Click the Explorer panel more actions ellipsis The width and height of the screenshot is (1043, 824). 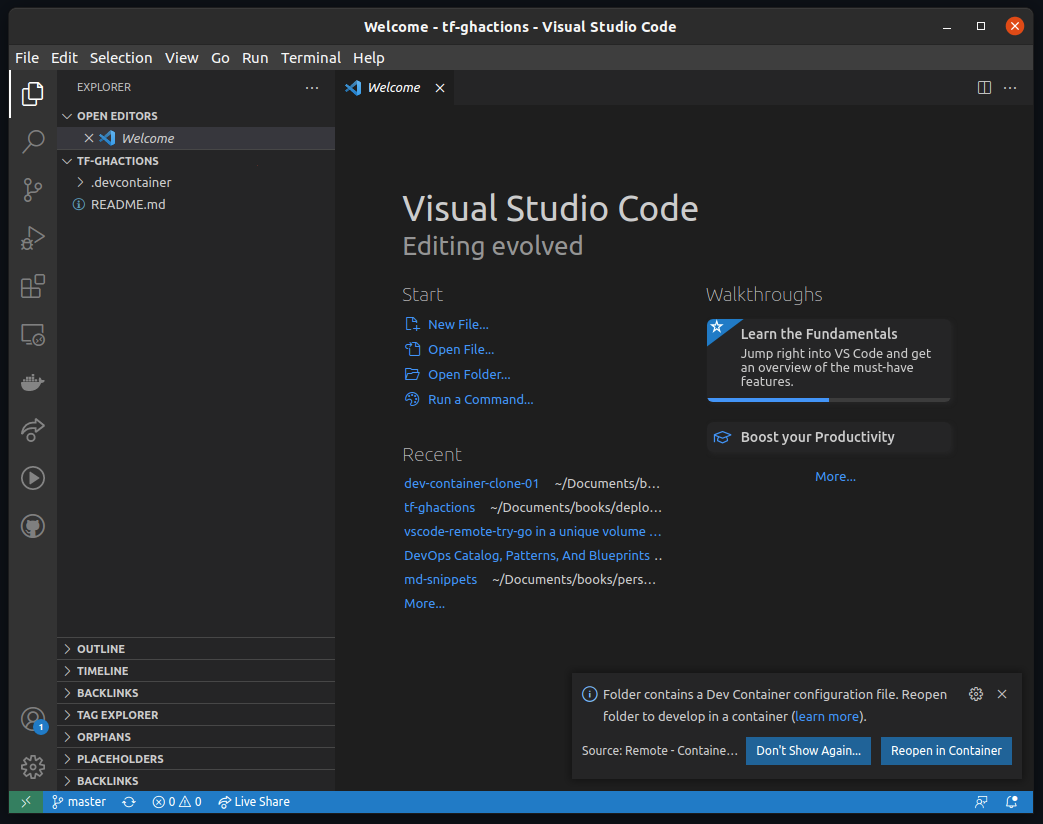coord(312,88)
